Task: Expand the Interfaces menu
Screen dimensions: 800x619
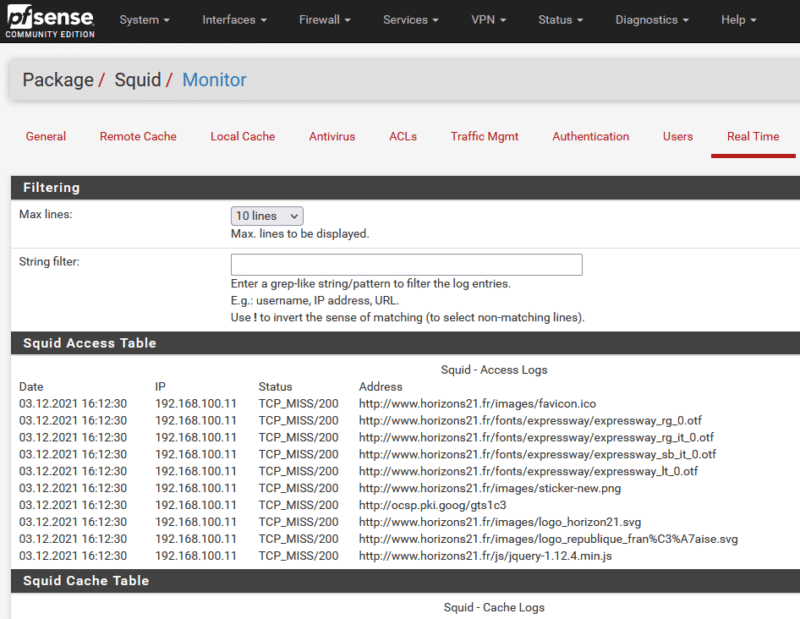Action: coord(234,20)
